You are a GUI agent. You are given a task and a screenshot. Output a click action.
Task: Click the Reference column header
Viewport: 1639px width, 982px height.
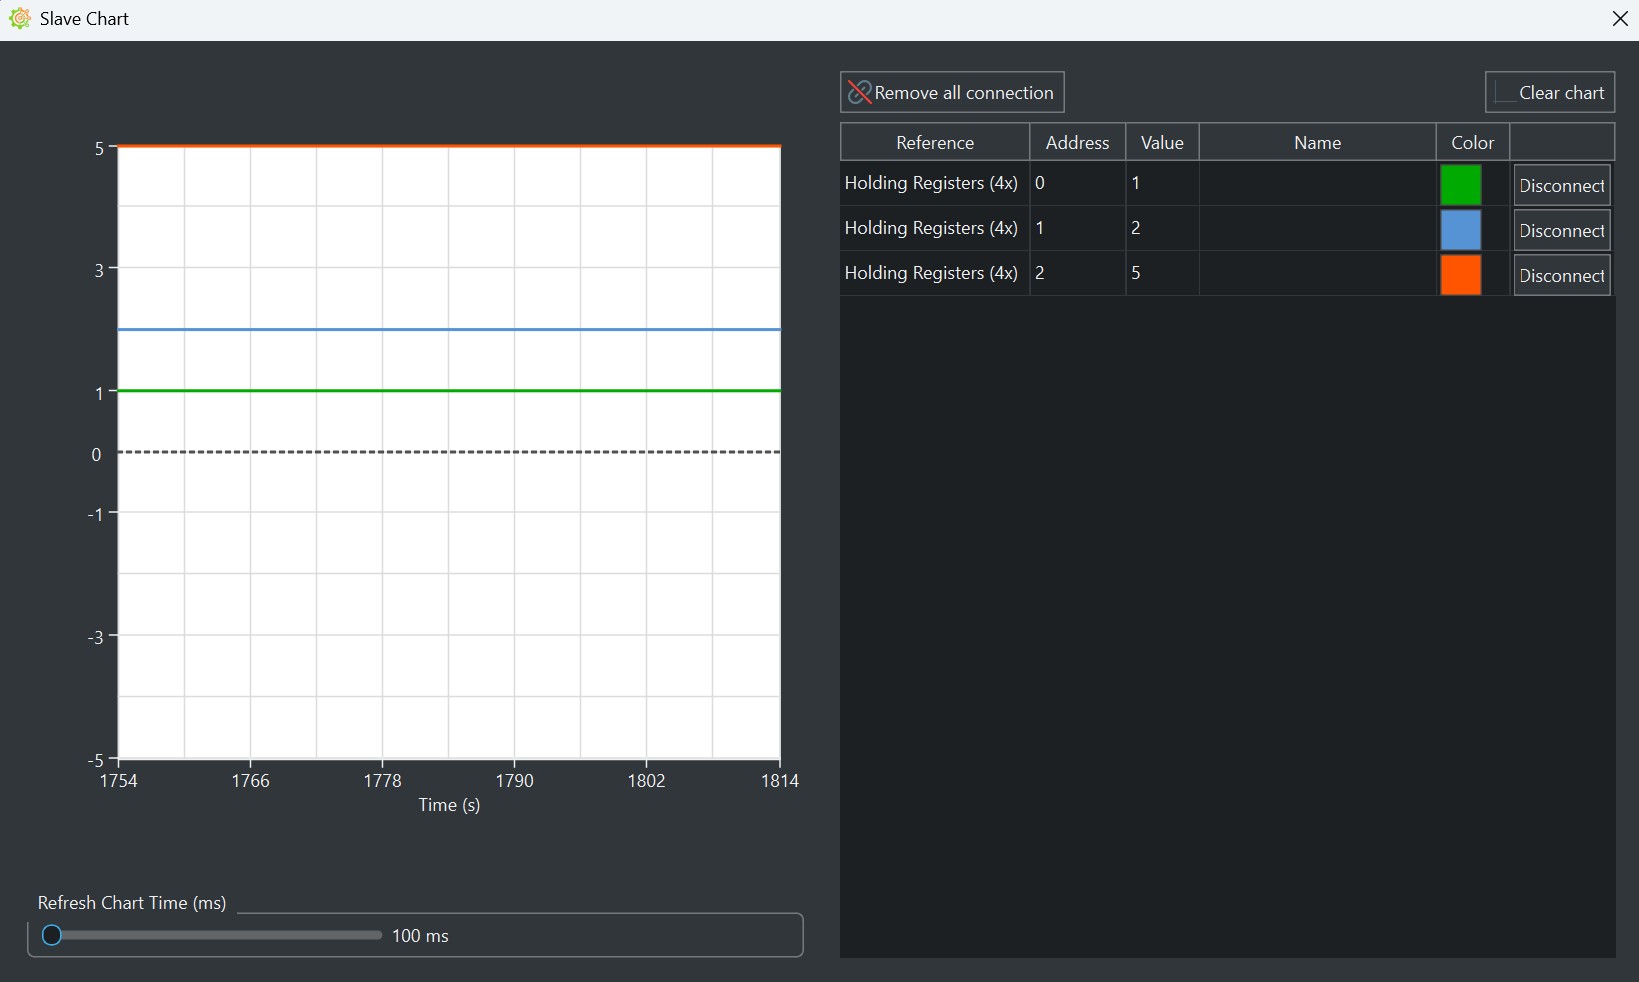click(934, 142)
